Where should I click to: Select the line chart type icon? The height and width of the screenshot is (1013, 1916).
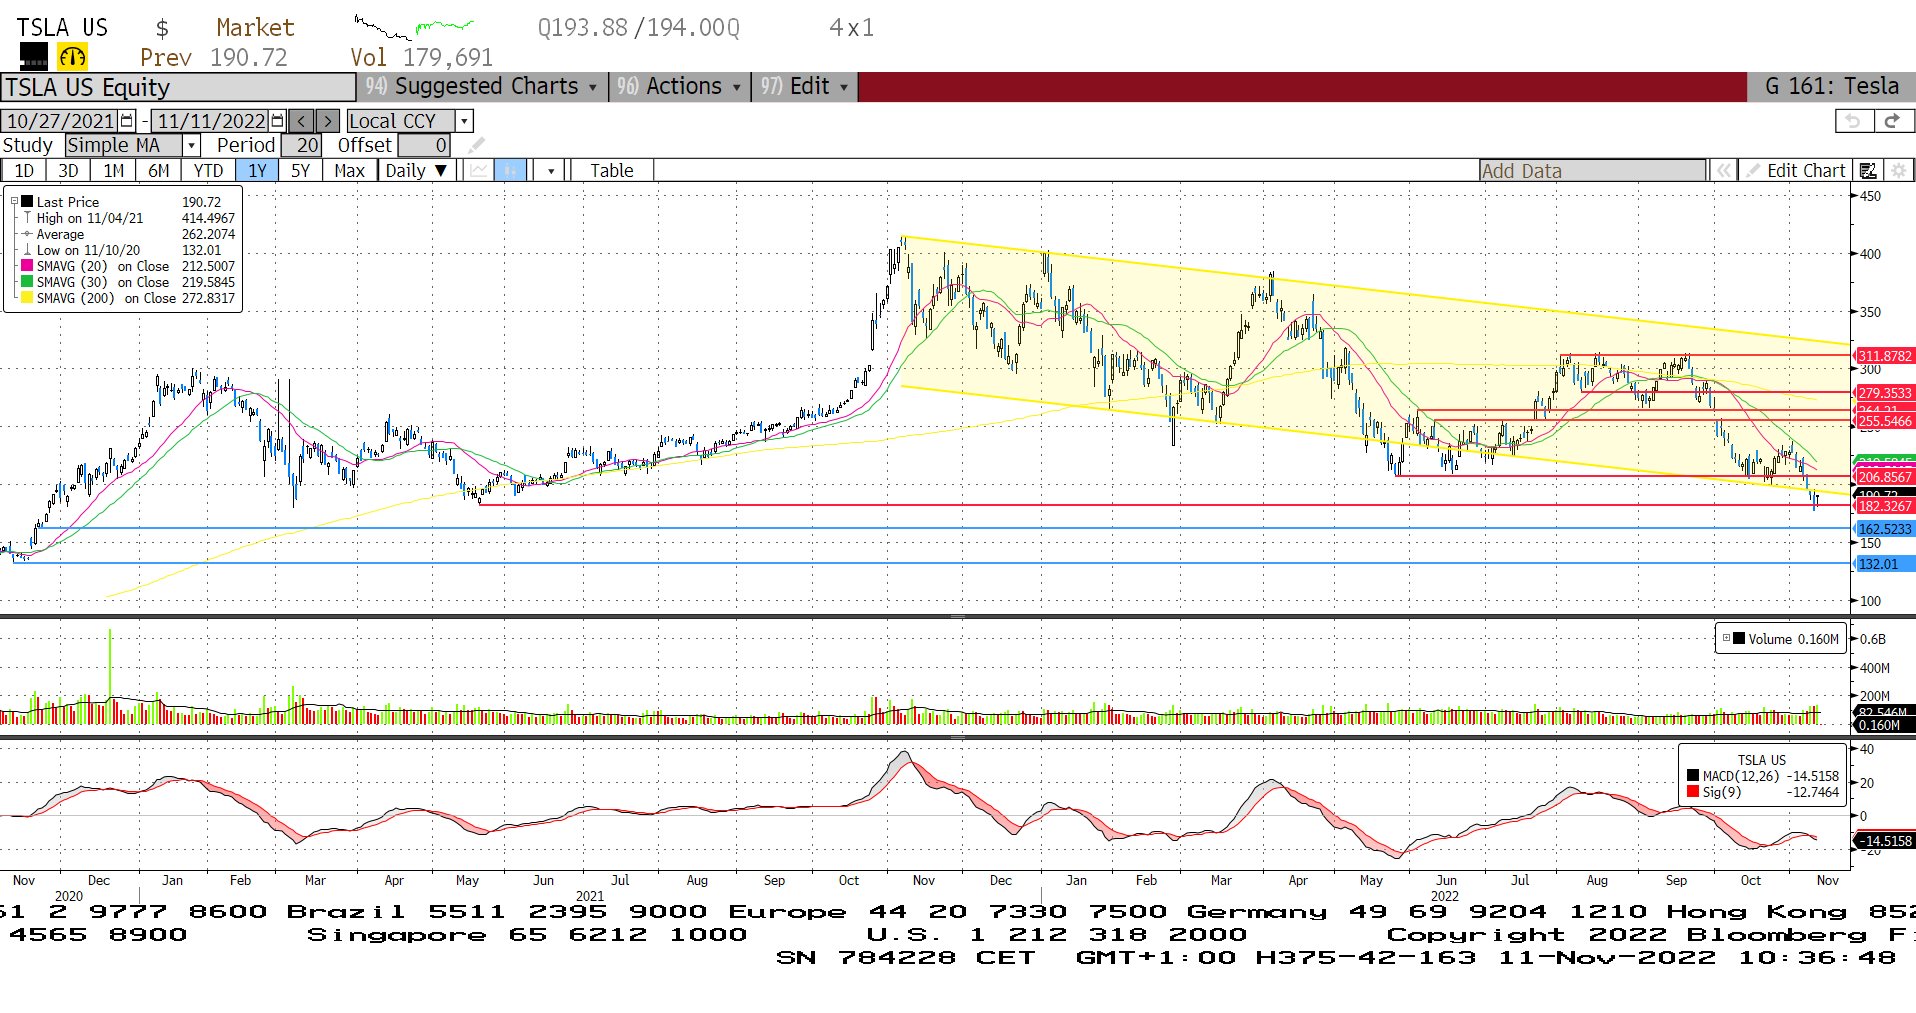[479, 171]
